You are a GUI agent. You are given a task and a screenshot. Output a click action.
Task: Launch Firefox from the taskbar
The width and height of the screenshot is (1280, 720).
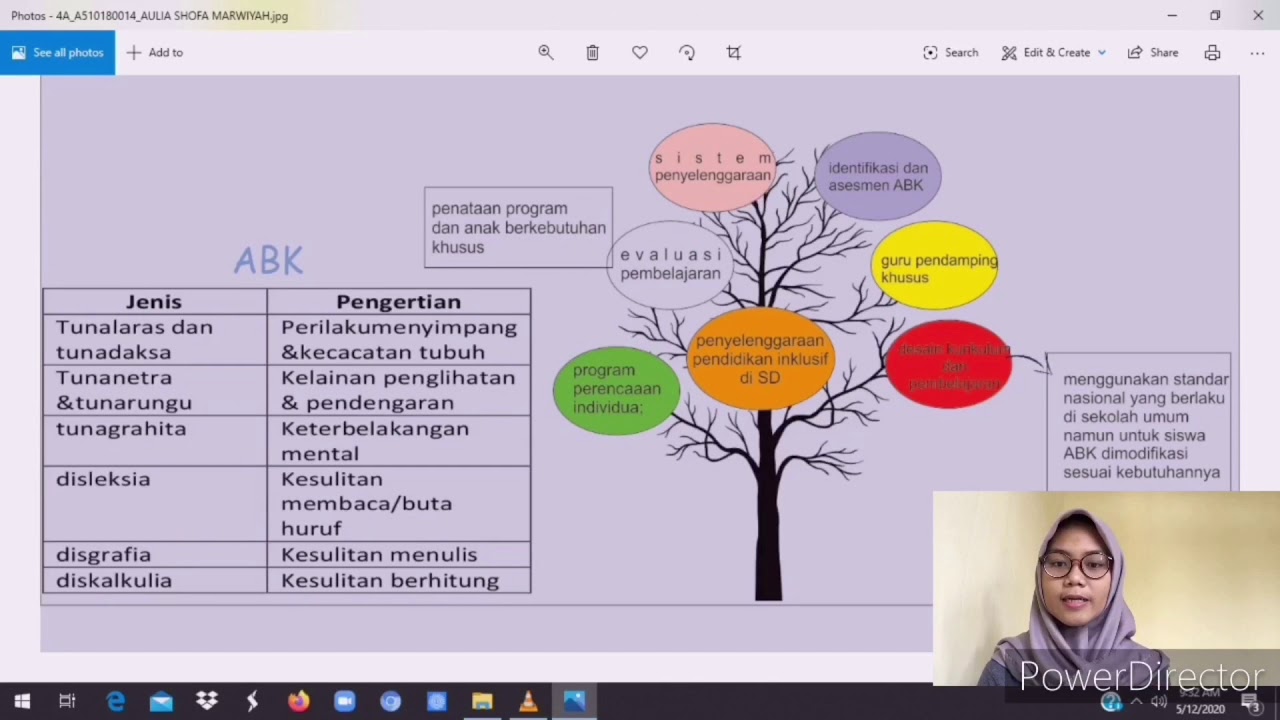[x=298, y=702]
